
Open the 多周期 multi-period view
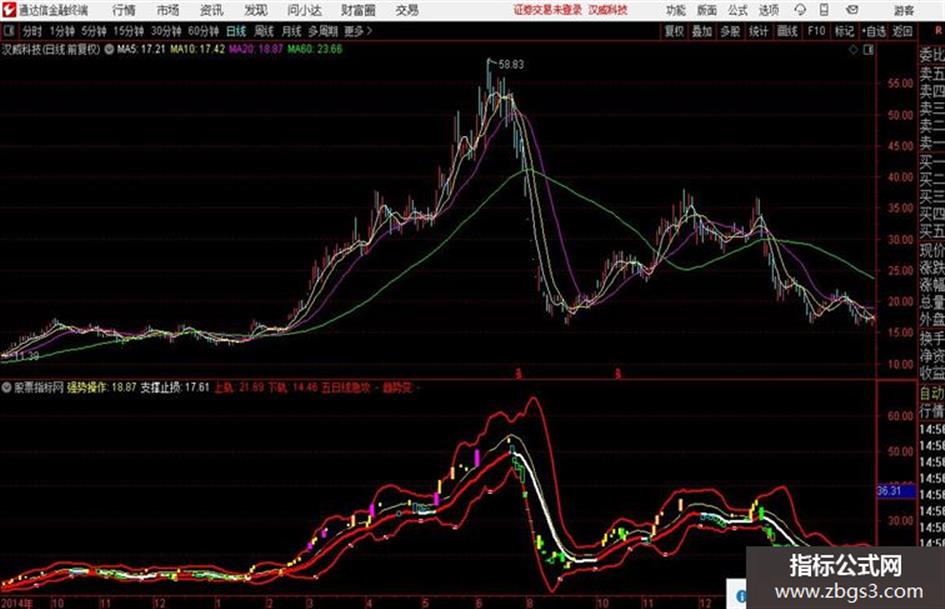coord(323,31)
